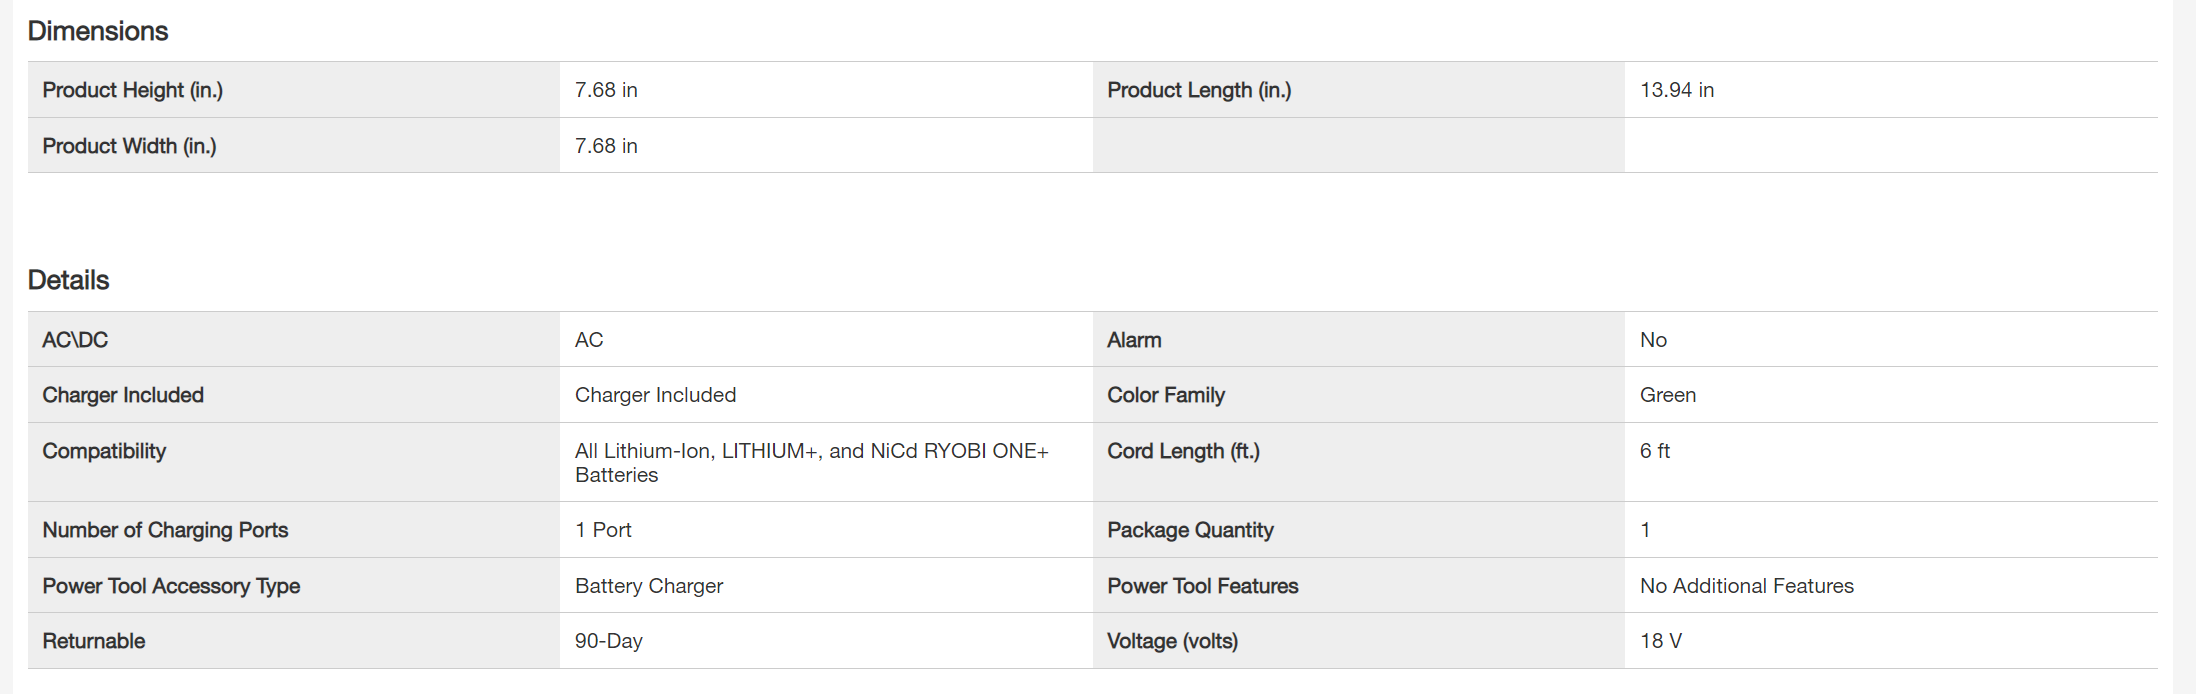Screen dimensions: 2196x694
Task: Click the 13.94 in length value
Action: coord(1676,90)
